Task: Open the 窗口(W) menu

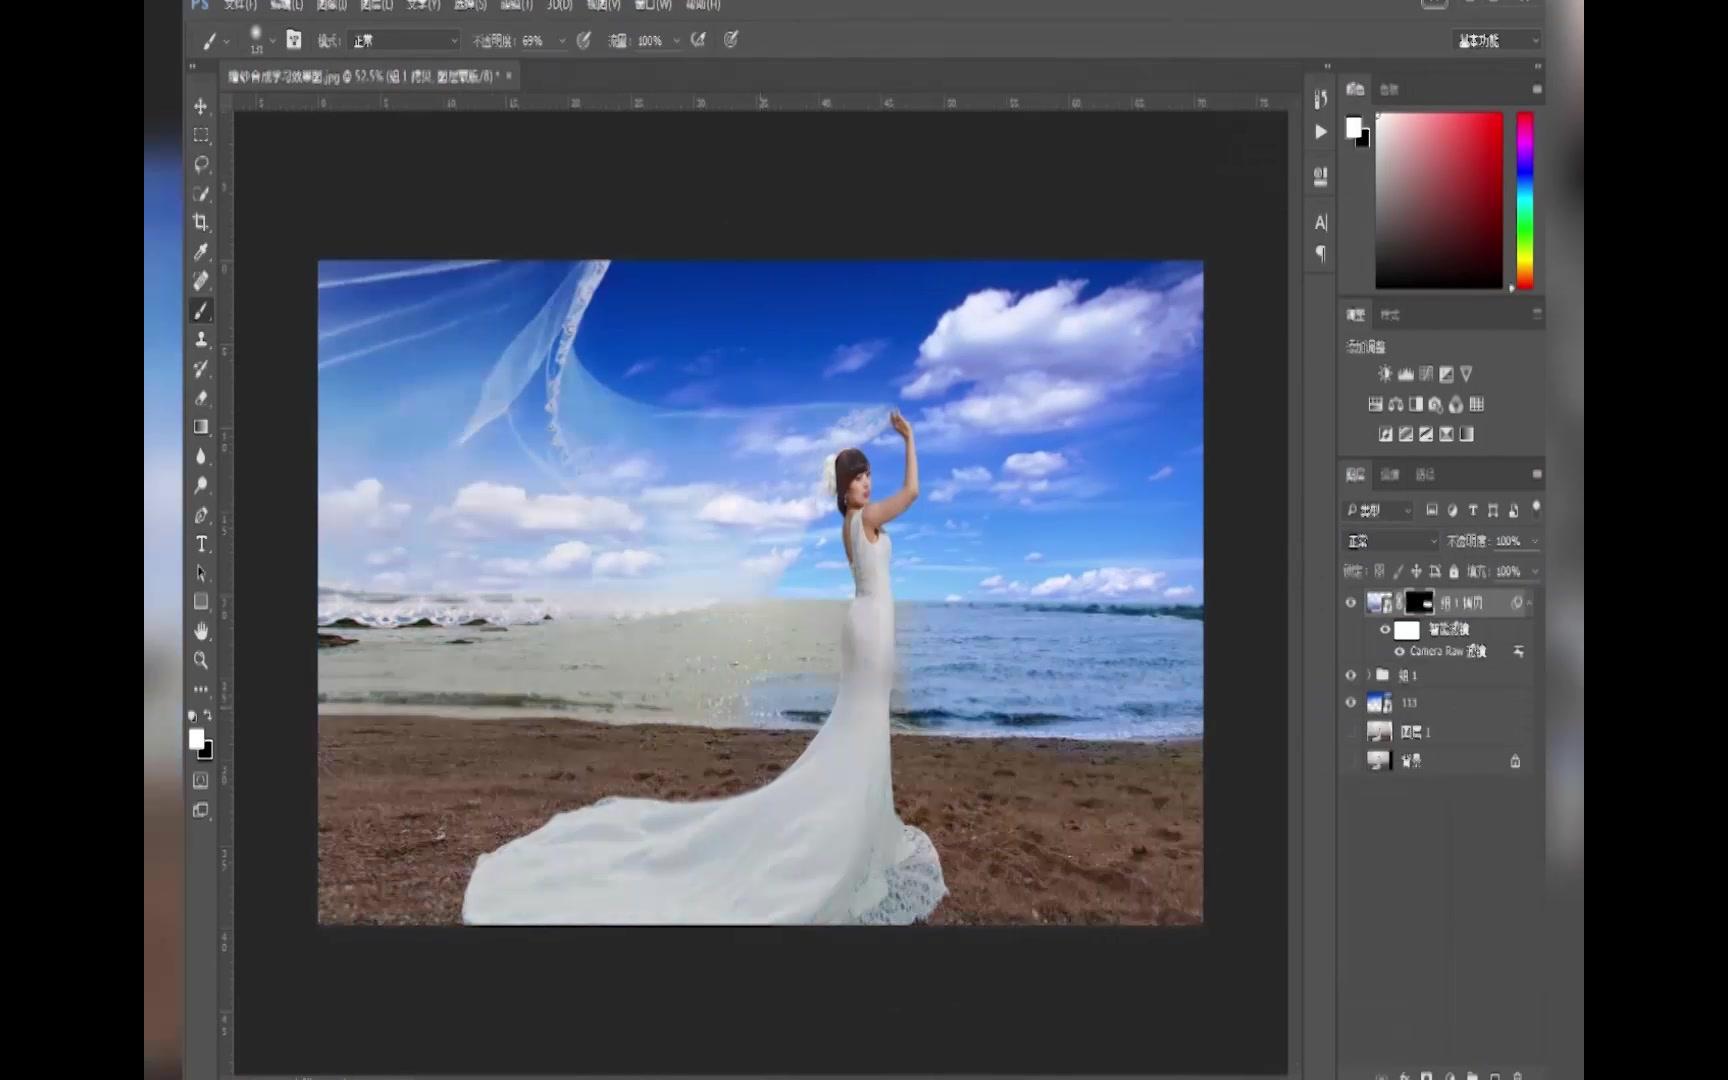Action: point(653,5)
